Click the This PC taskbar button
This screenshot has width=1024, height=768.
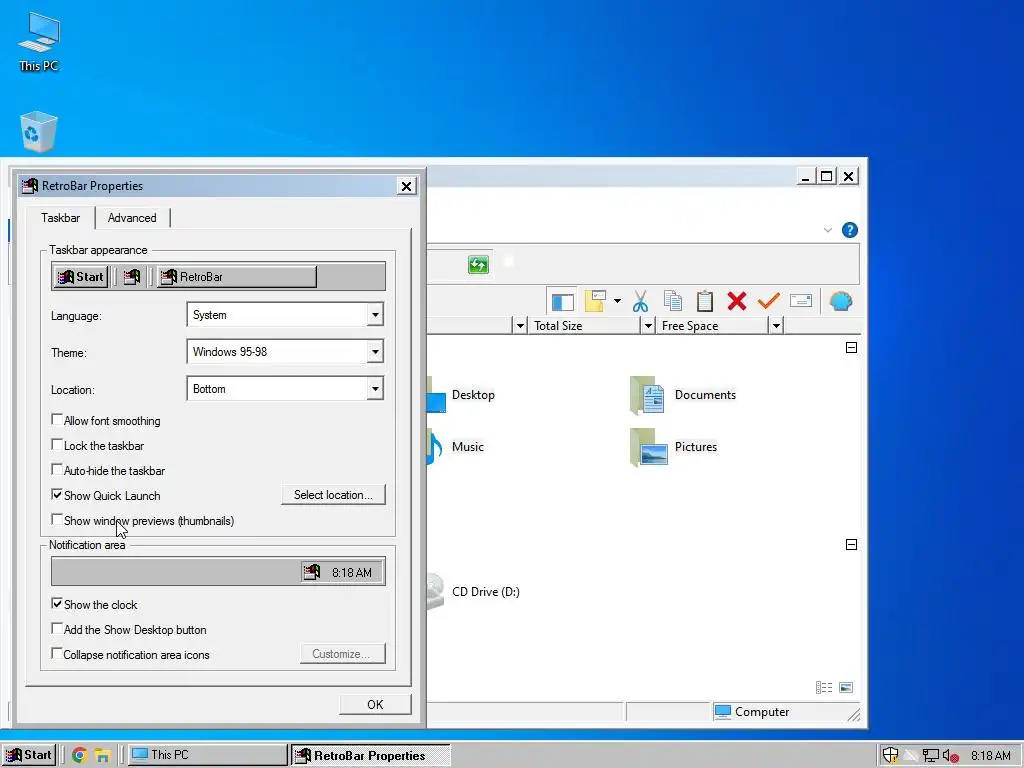click(x=207, y=755)
